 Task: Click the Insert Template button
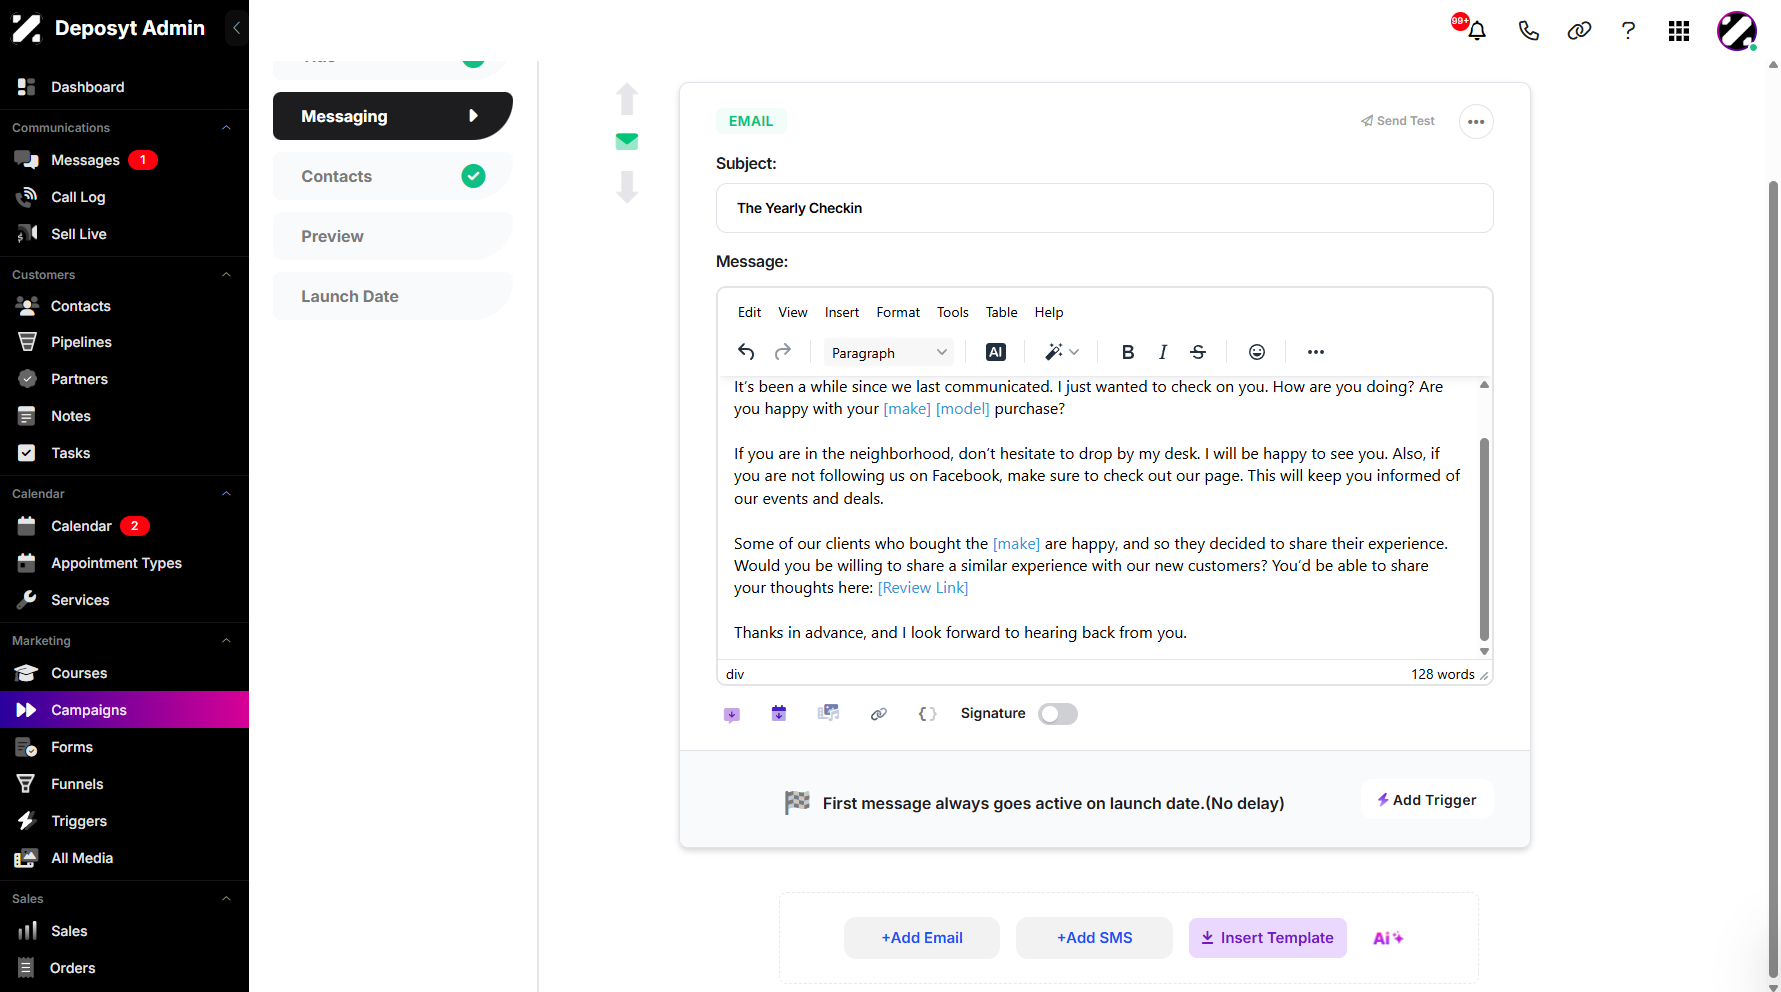pos(1267,938)
